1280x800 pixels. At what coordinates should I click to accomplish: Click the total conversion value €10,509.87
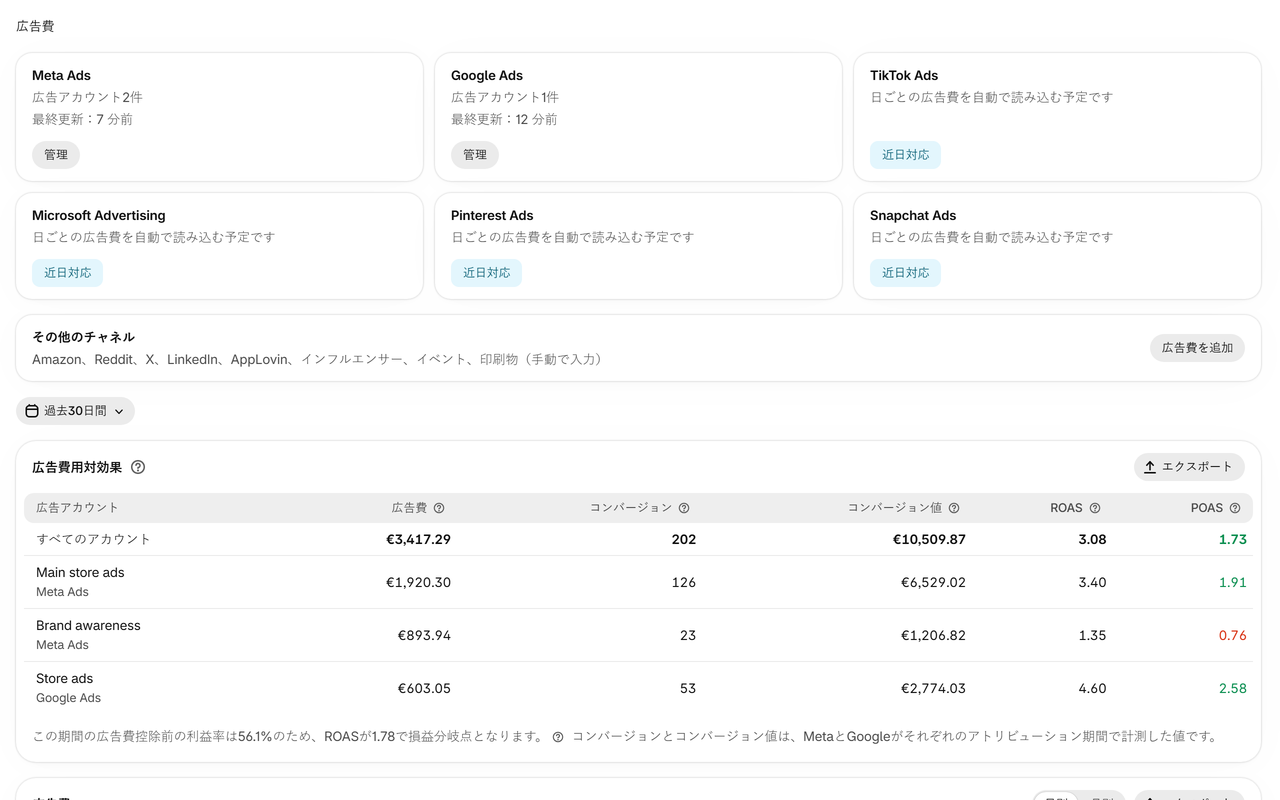point(929,539)
